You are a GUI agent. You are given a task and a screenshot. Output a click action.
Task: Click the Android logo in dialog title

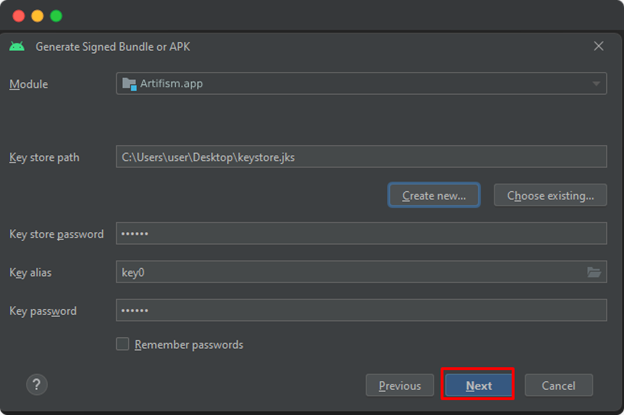coord(17,46)
